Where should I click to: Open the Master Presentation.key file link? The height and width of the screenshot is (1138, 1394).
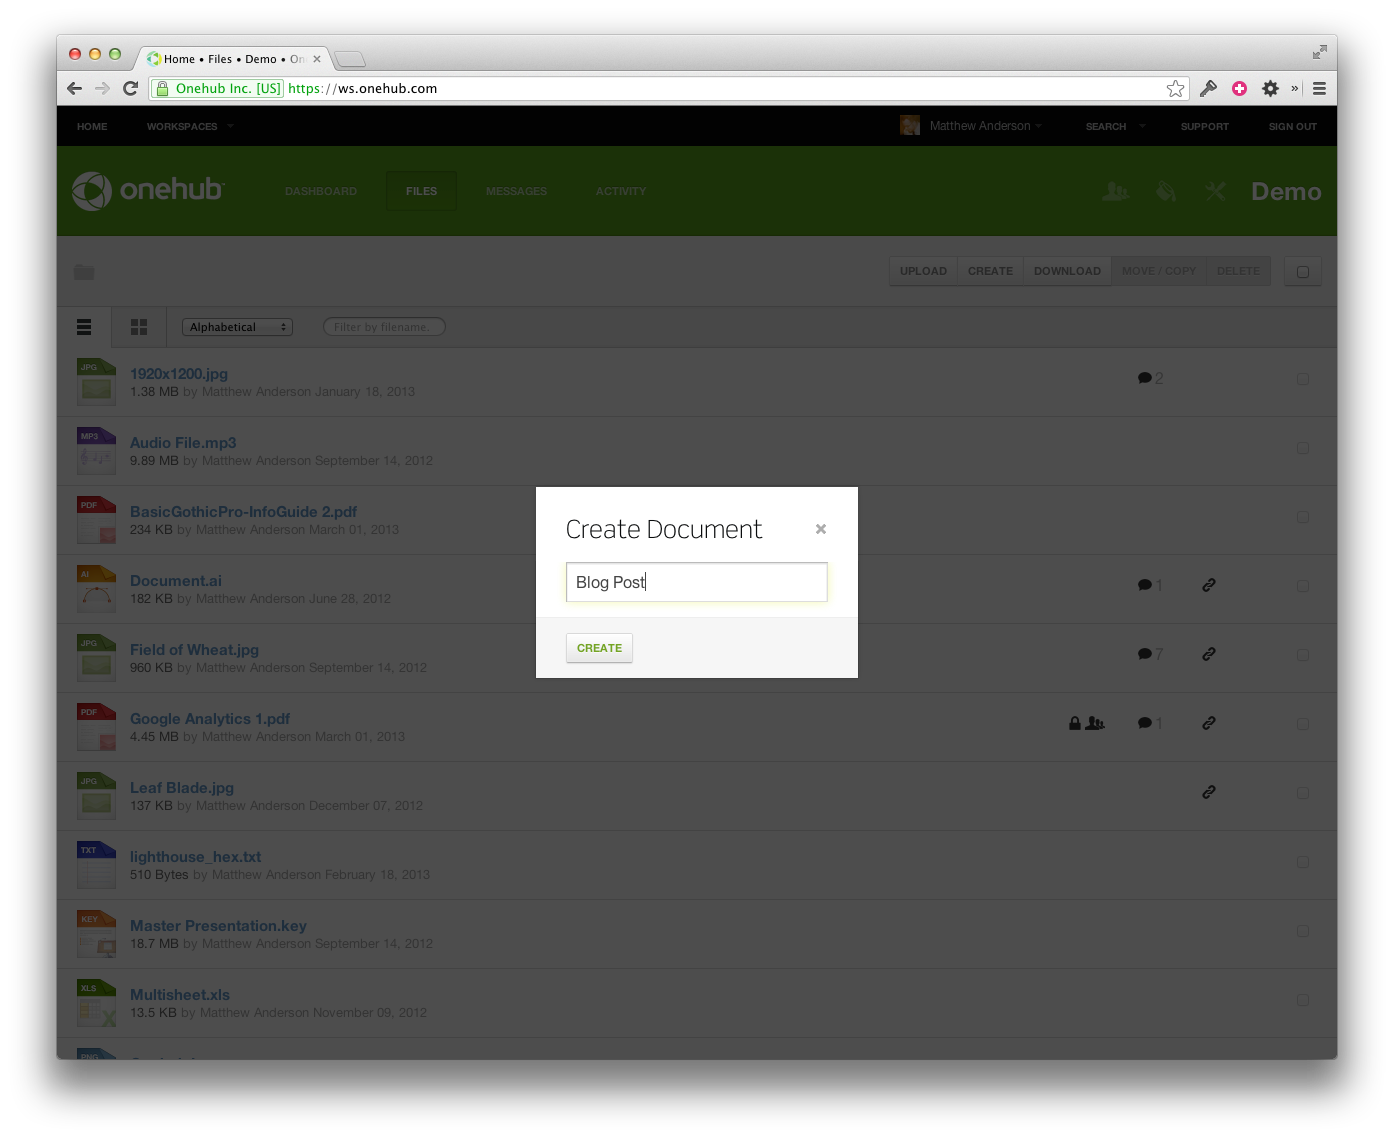click(x=218, y=926)
